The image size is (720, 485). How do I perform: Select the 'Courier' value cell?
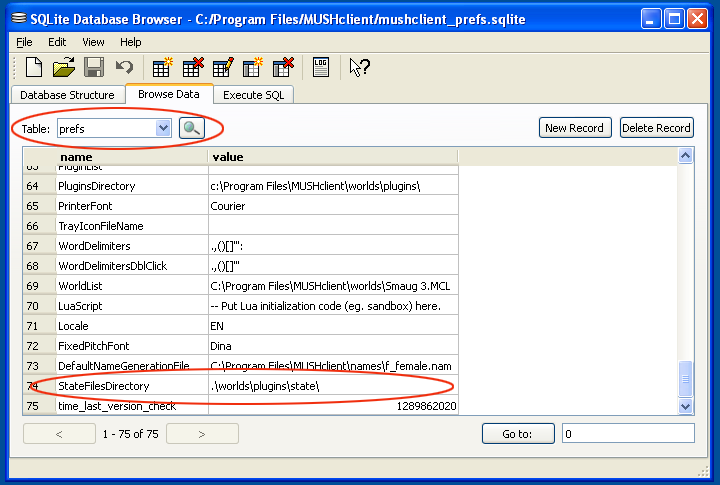pyautogui.click(x=333, y=206)
